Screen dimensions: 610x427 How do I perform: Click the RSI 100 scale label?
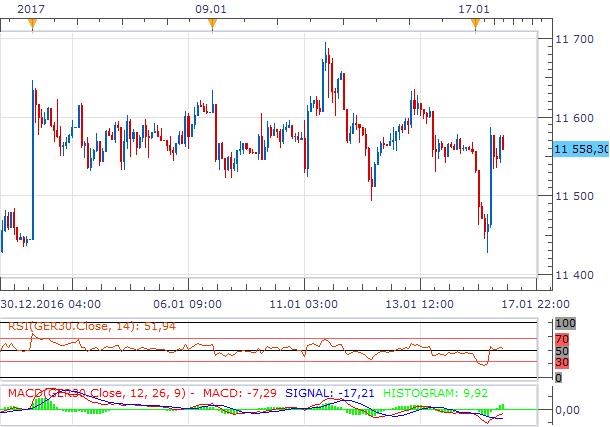click(566, 324)
